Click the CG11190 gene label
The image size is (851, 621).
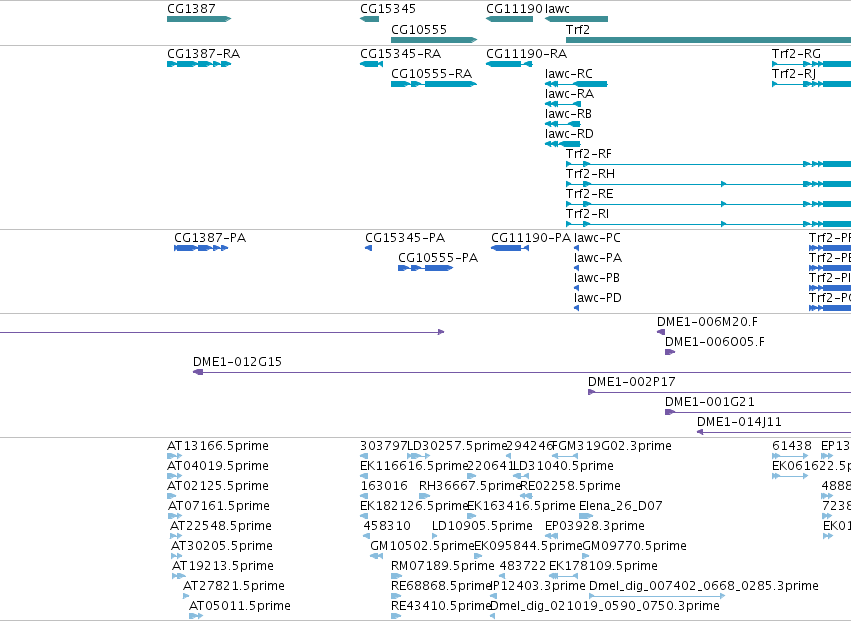click(x=514, y=9)
